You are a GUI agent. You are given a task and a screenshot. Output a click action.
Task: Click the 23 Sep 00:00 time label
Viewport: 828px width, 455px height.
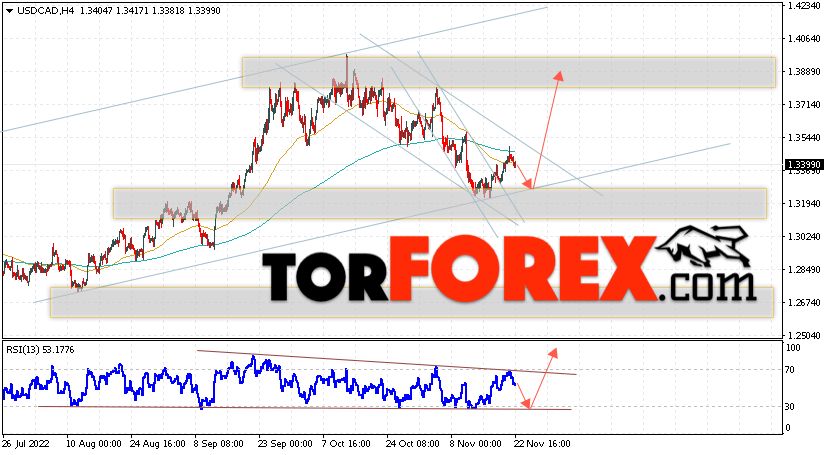(x=286, y=444)
